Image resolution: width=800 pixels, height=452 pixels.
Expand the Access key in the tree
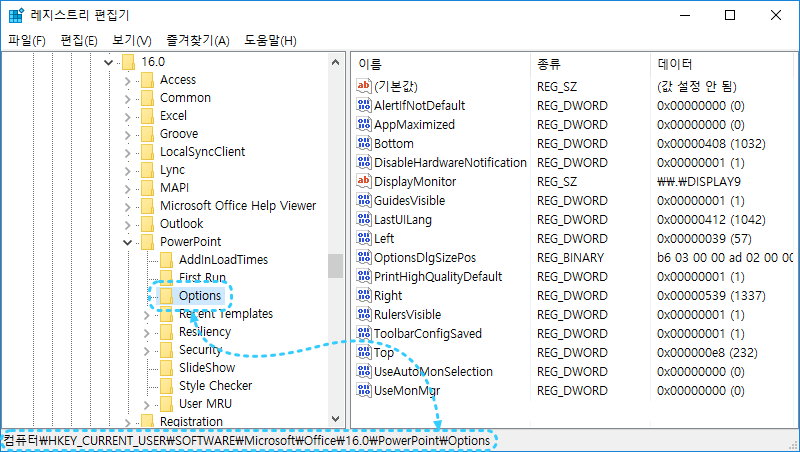128,80
